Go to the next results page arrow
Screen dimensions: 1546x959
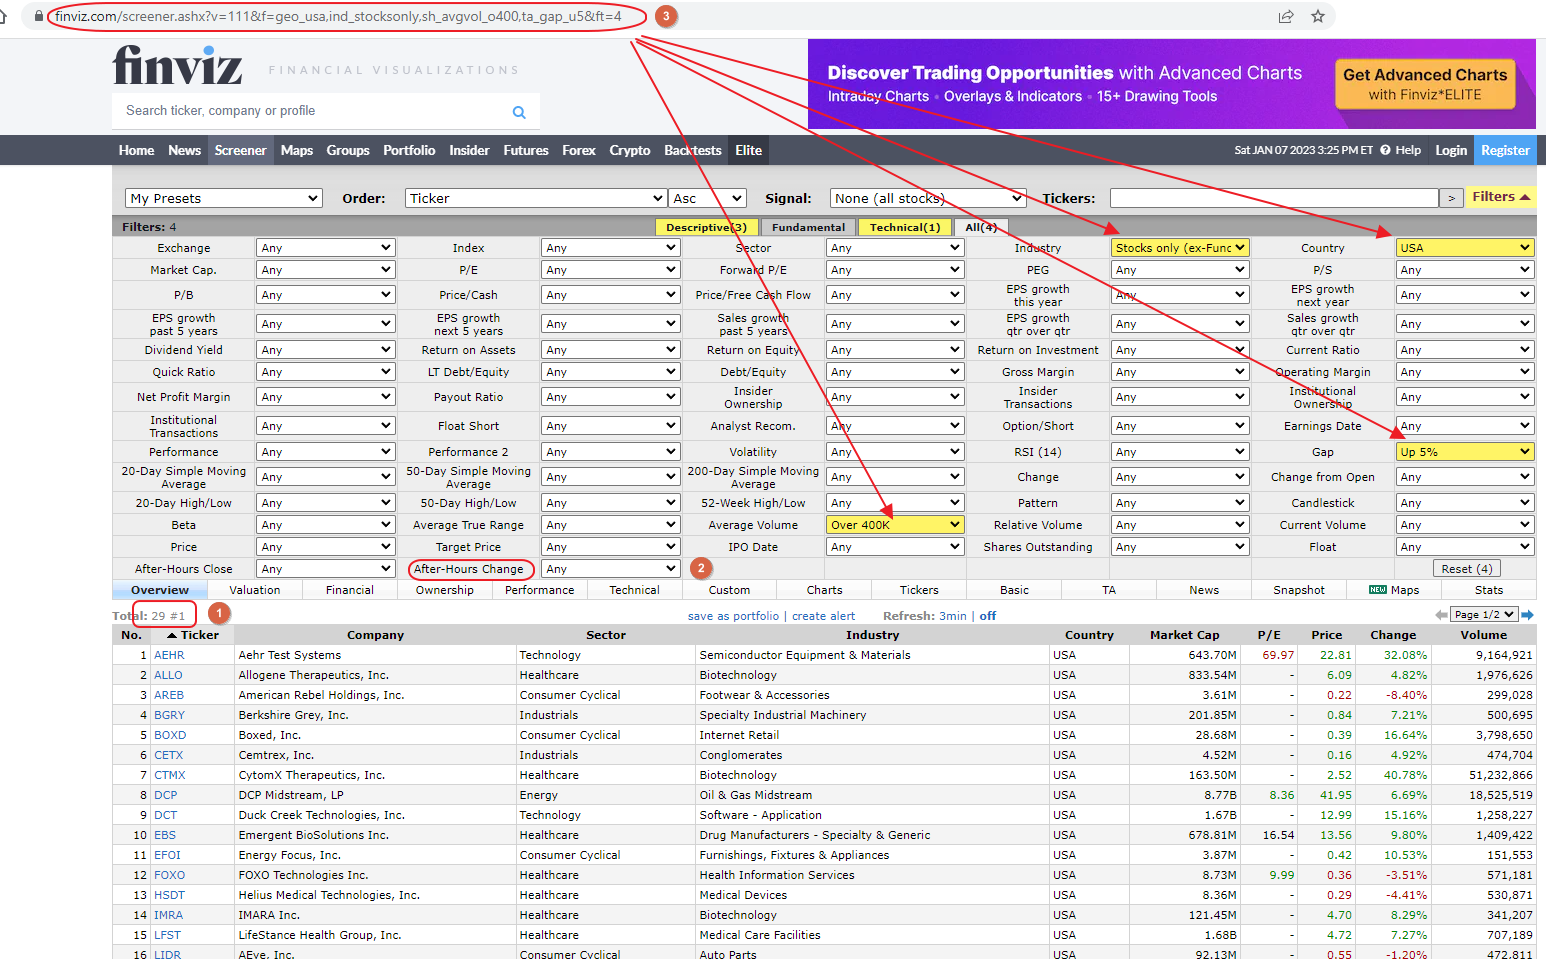click(1527, 615)
